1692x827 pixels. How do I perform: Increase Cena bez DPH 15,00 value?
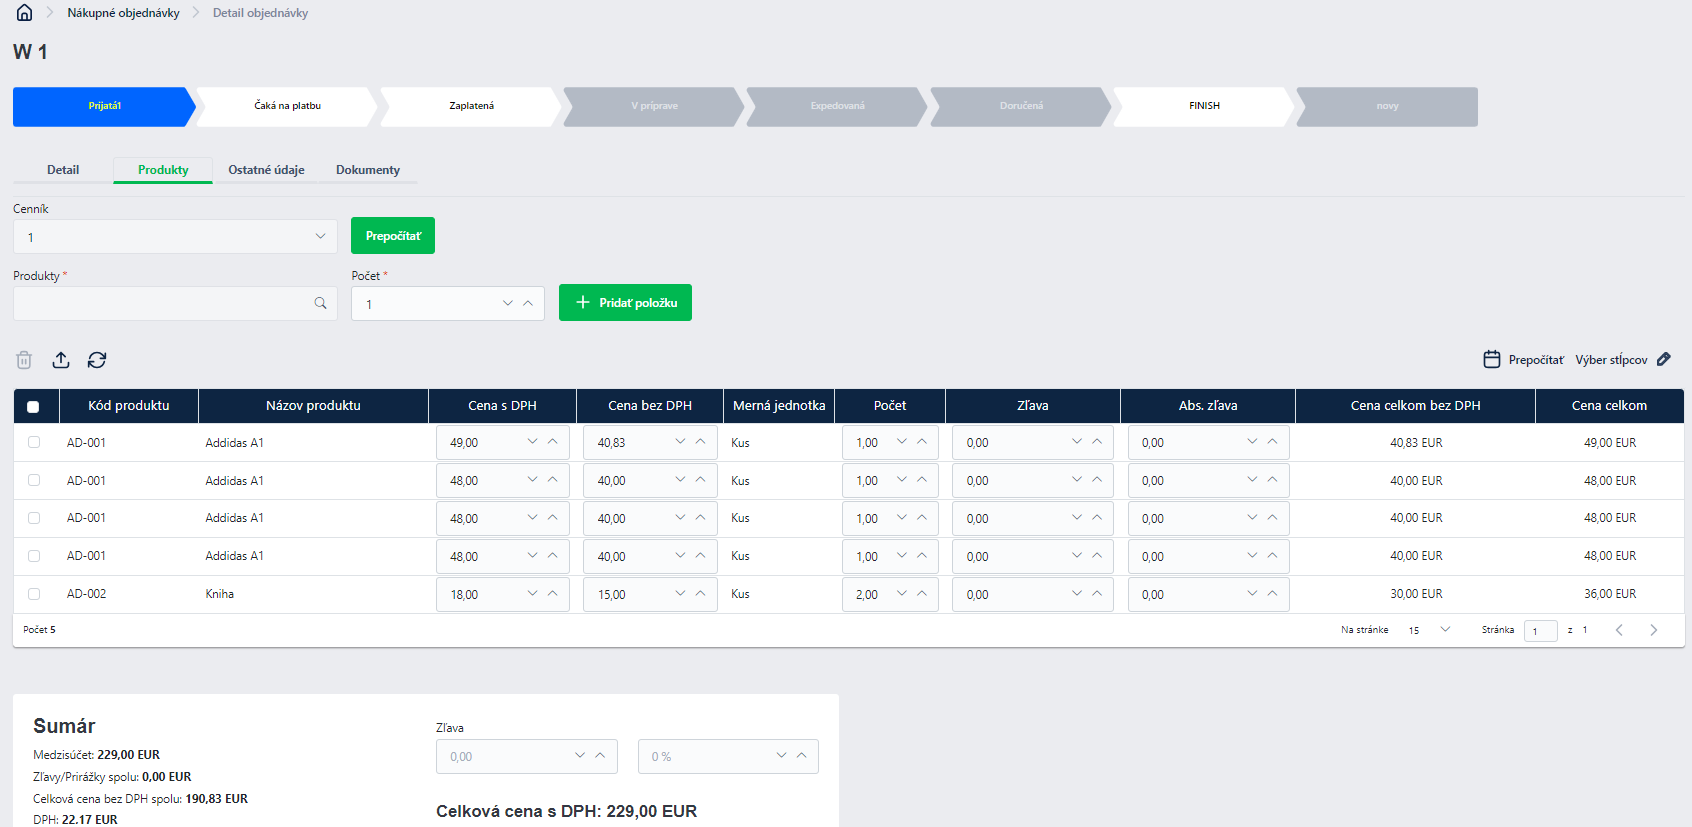[700, 594]
